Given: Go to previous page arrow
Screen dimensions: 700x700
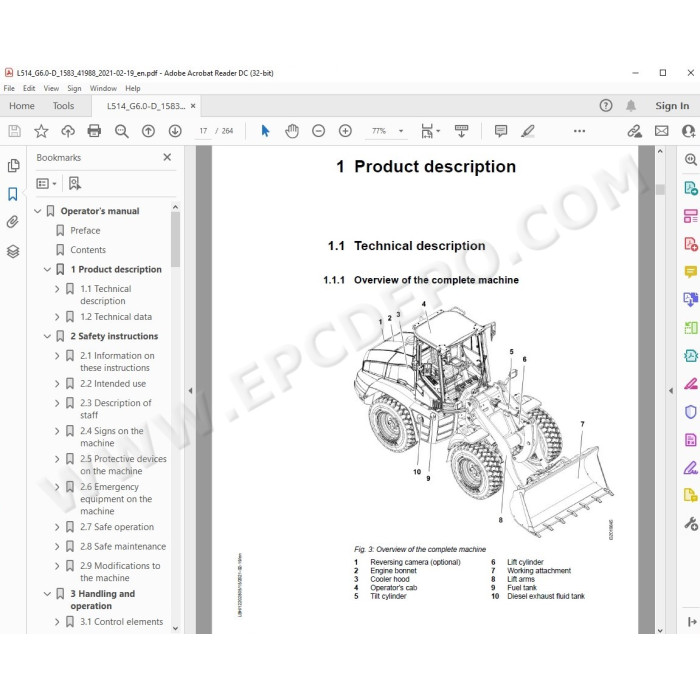Looking at the screenshot, I should 148,131.
